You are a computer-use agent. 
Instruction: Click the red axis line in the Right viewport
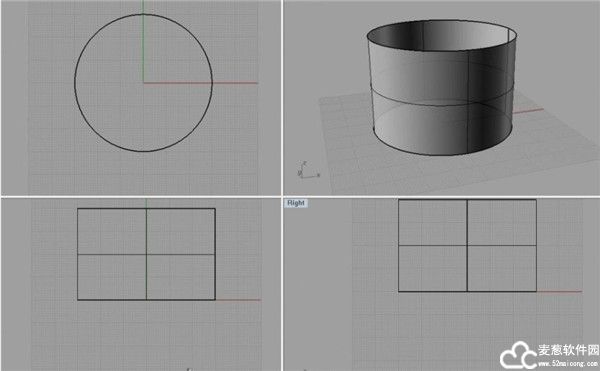(x=559, y=291)
